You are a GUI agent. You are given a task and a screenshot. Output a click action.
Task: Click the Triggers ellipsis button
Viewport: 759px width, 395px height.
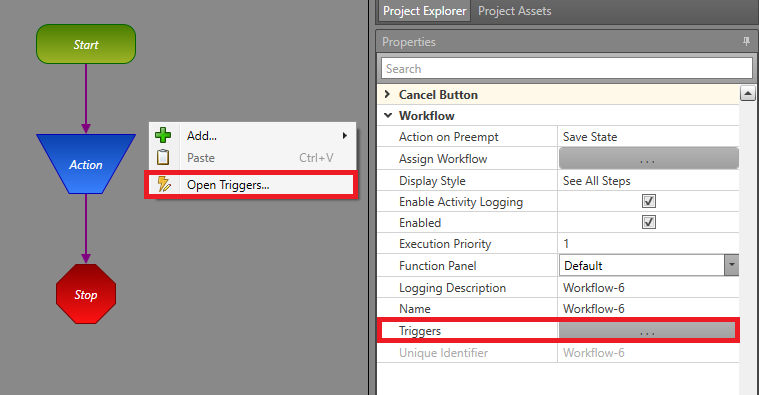coord(647,331)
